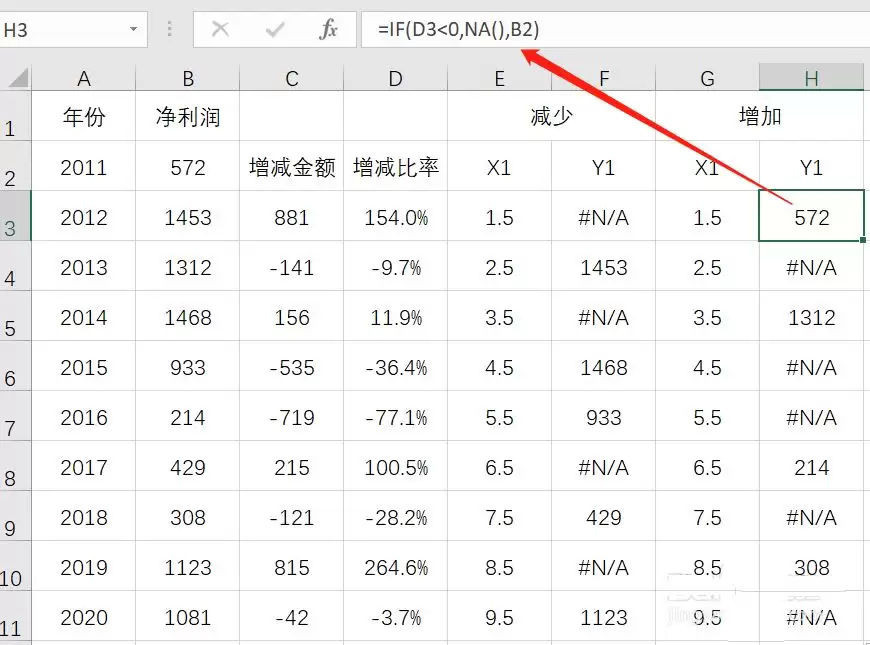Select cell with value 214 in column H
Image resolution: width=870 pixels, height=645 pixels.
(811, 467)
